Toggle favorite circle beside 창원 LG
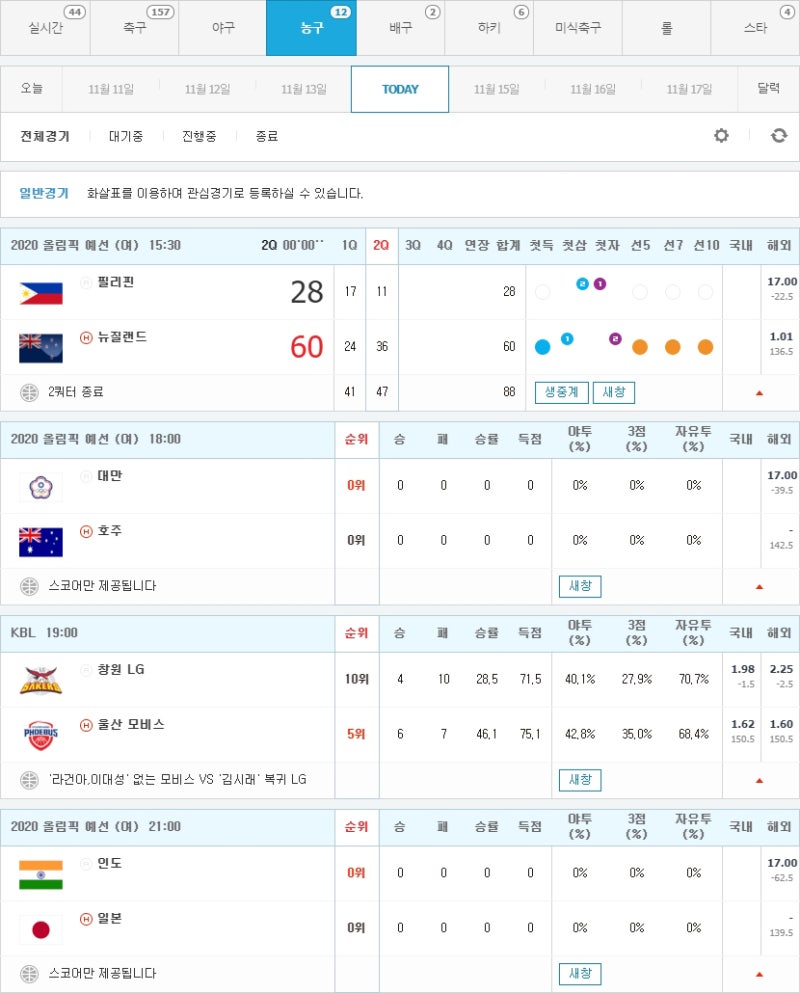 (86, 670)
